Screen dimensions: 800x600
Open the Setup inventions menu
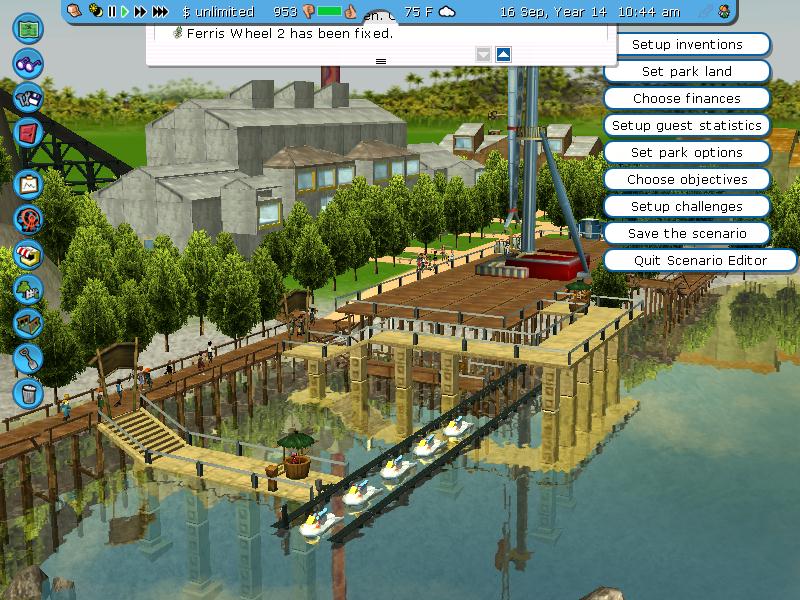point(686,45)
